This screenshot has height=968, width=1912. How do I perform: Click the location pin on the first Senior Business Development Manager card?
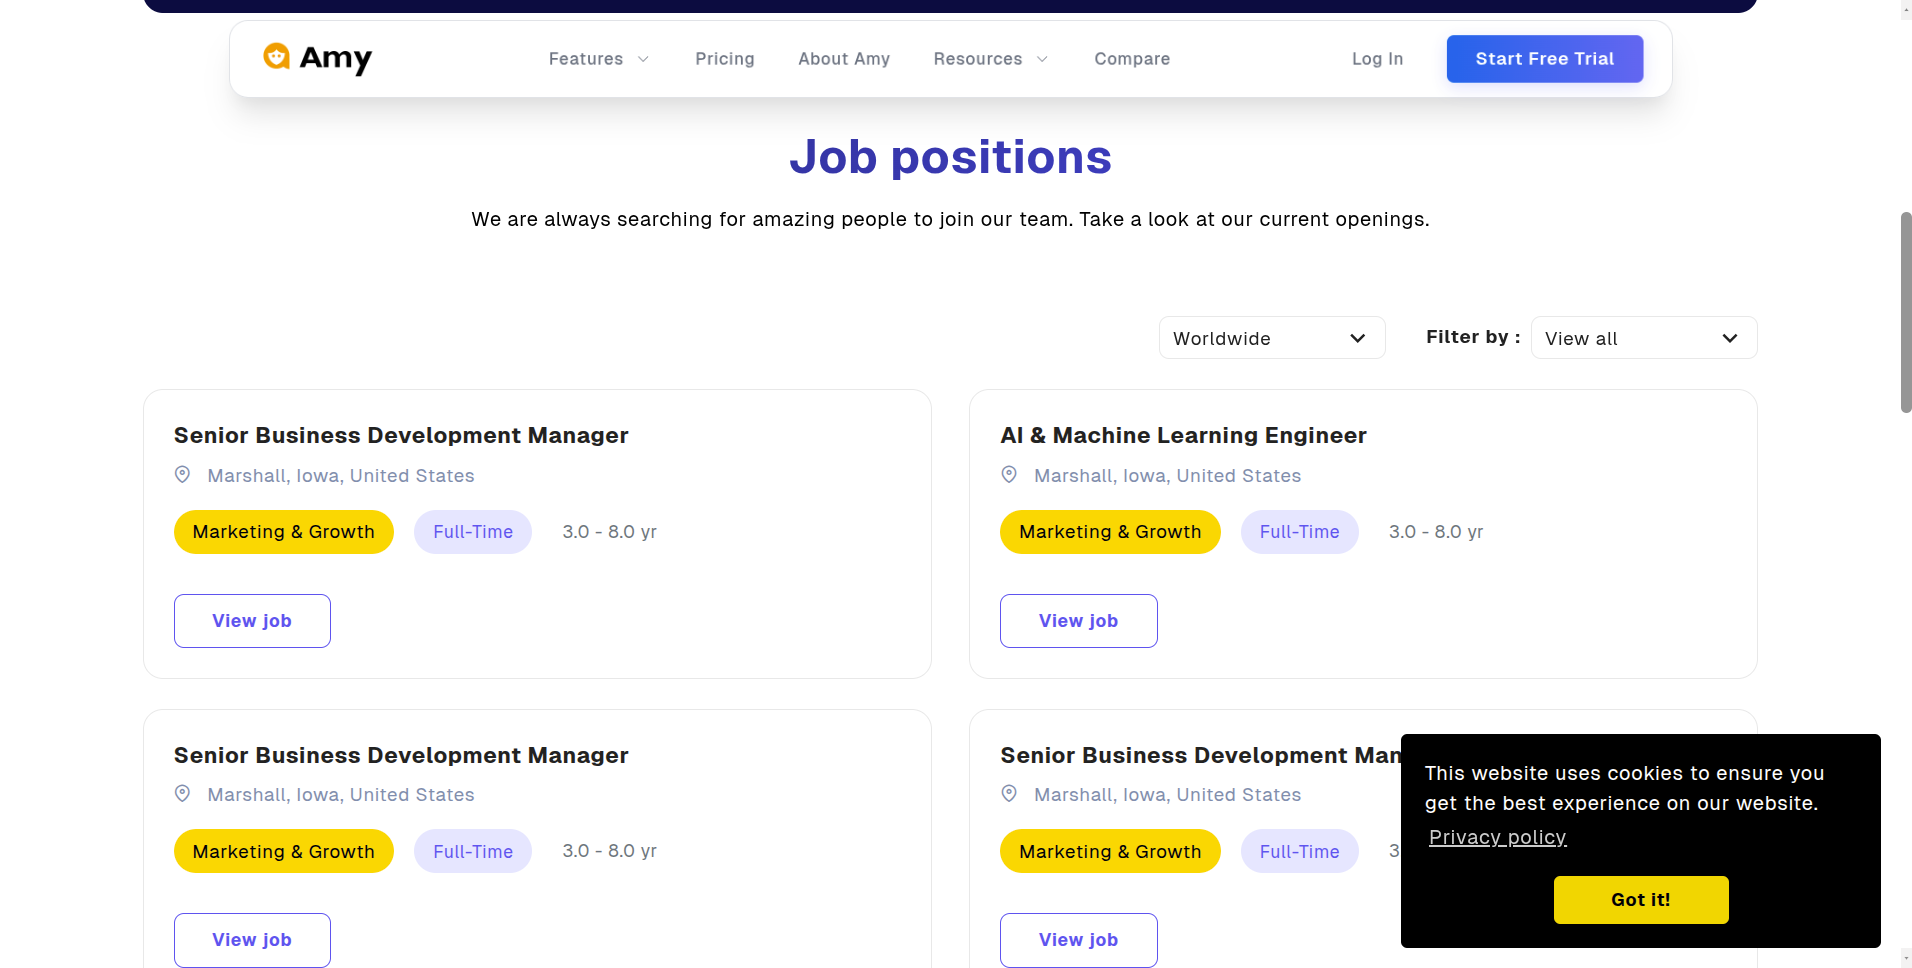(183, 474)
